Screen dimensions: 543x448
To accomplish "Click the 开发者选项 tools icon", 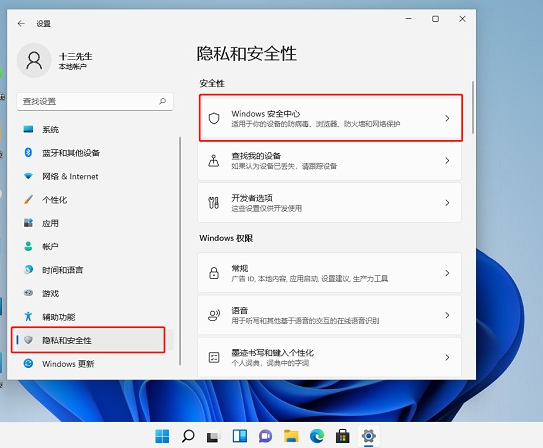I will pos(214,203).
